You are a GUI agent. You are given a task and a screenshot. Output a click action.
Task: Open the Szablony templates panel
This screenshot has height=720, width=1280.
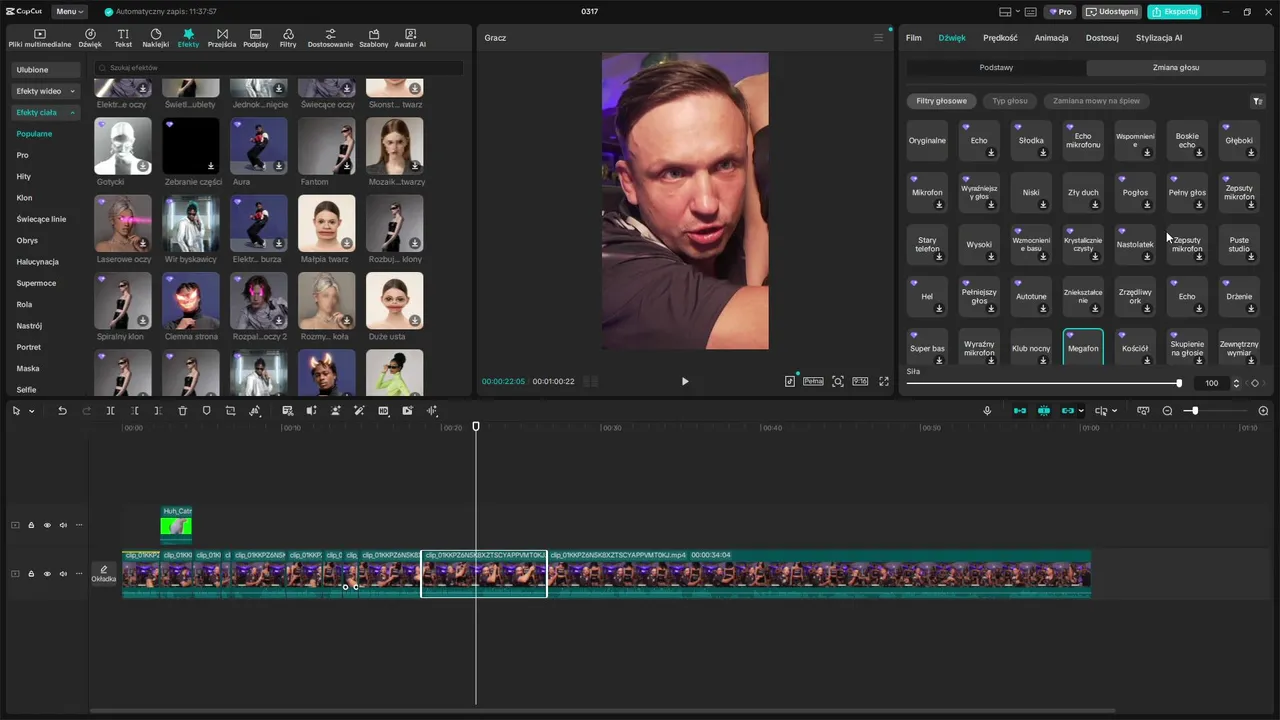[x=374, y=38]
